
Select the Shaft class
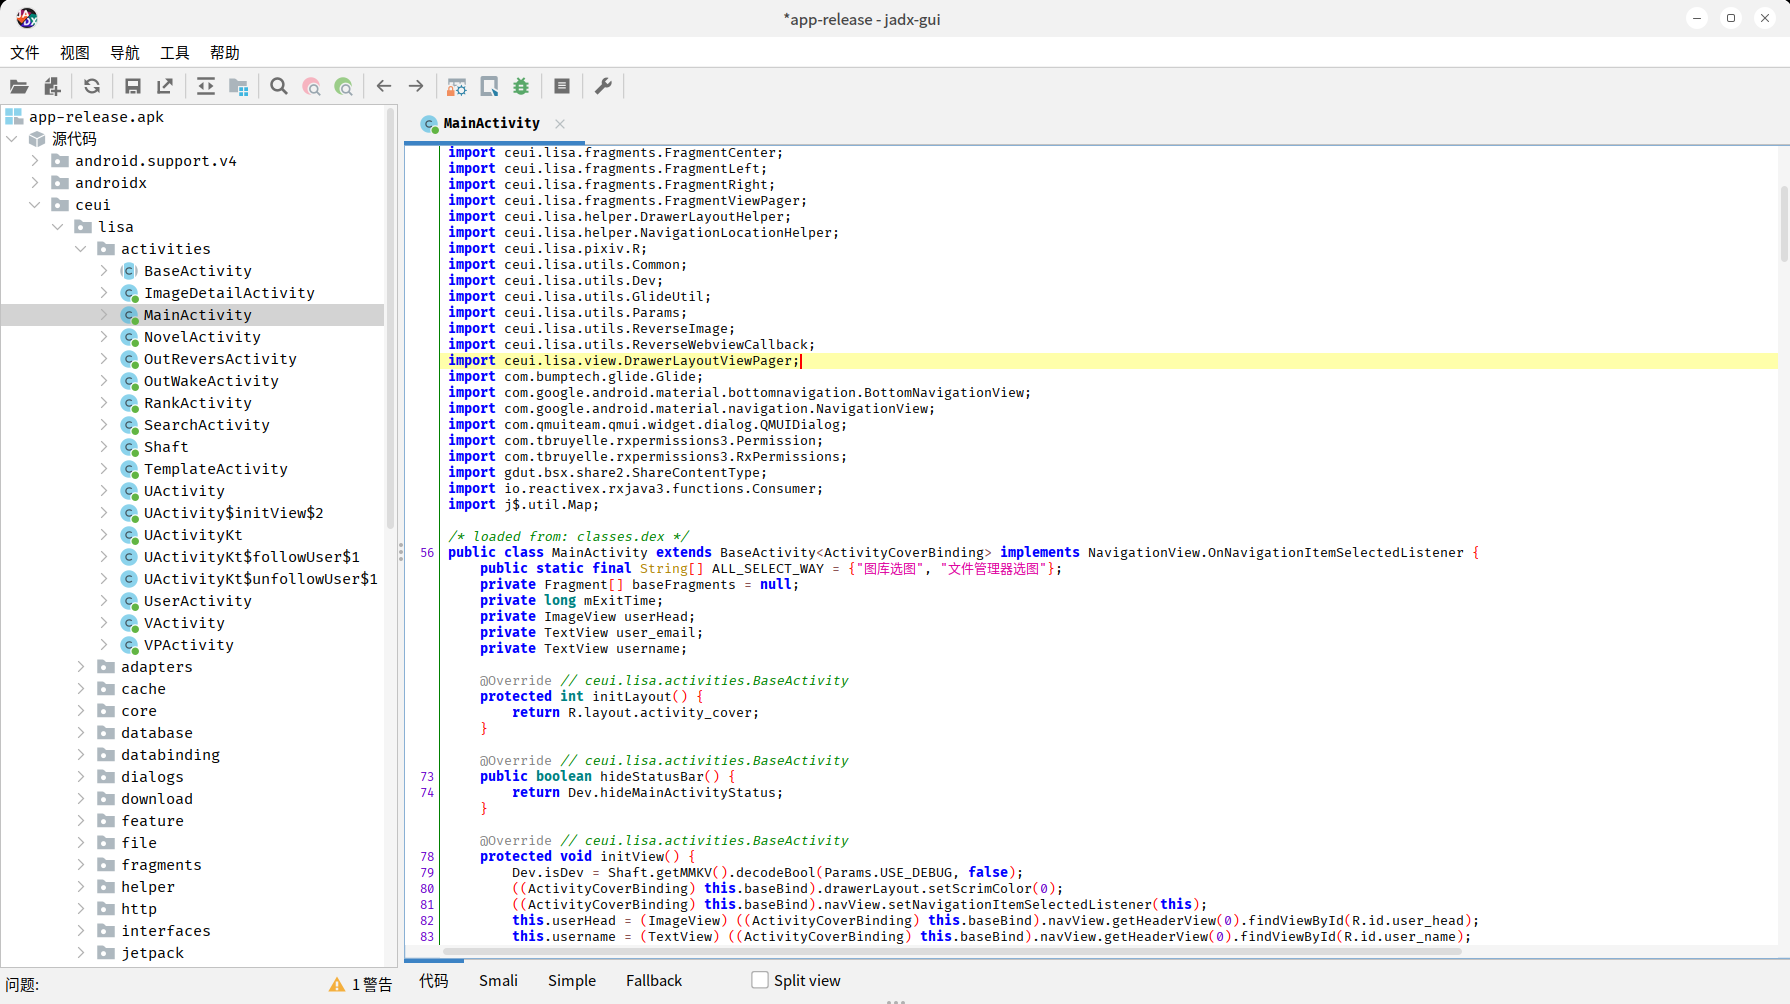[x=165, y=447]
